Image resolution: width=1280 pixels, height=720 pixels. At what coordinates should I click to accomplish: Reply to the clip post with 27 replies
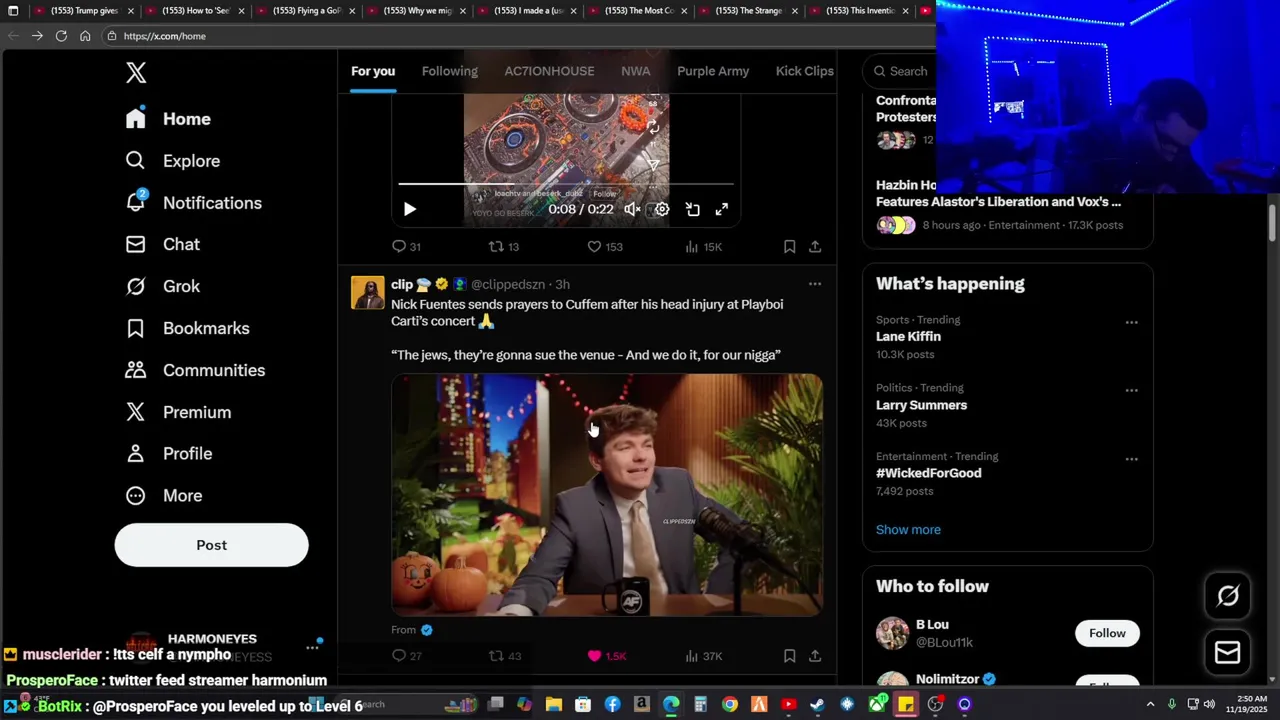(x=406, y=656)
